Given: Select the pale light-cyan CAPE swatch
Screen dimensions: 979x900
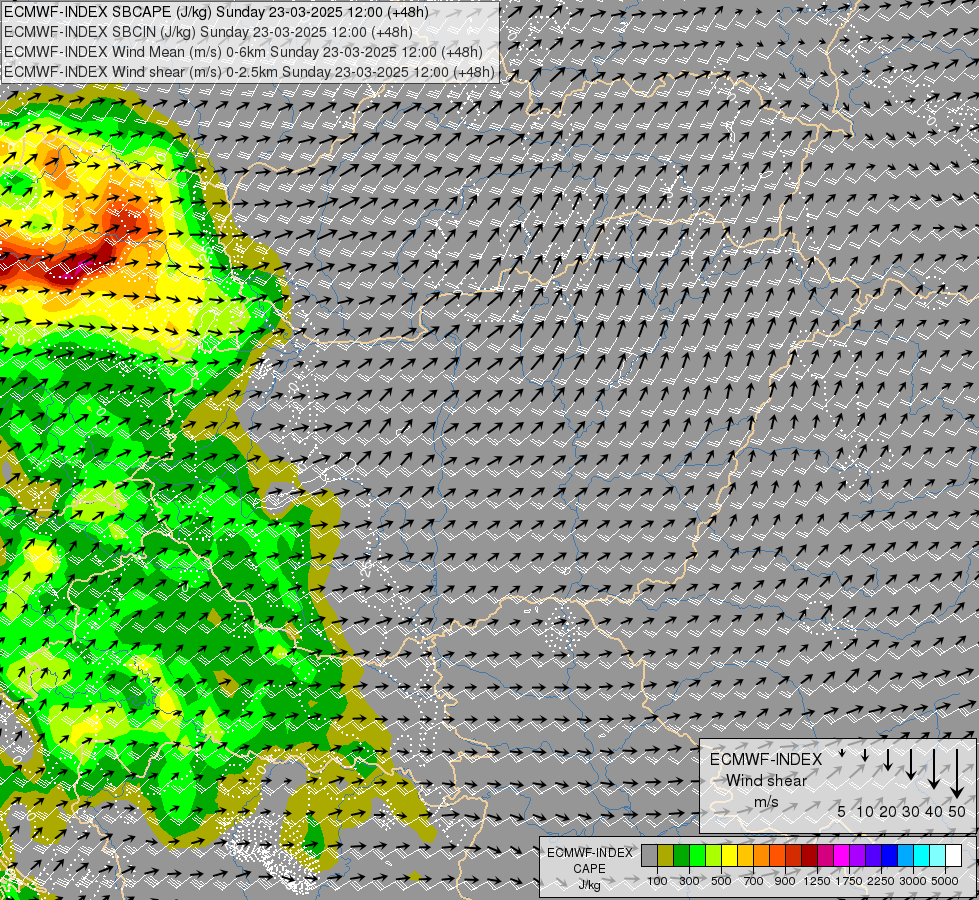Looking at the screenshot, I should 938,855.
